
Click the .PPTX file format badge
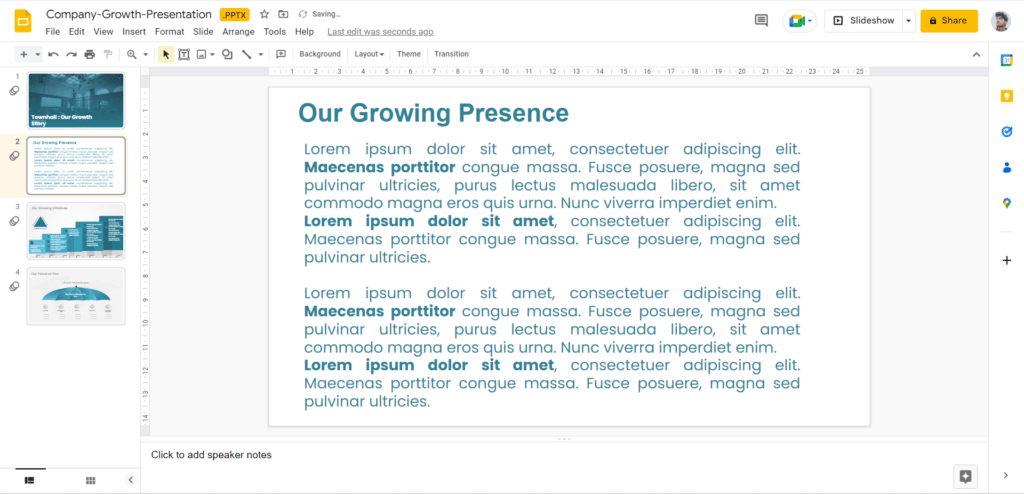coord(234,14)
